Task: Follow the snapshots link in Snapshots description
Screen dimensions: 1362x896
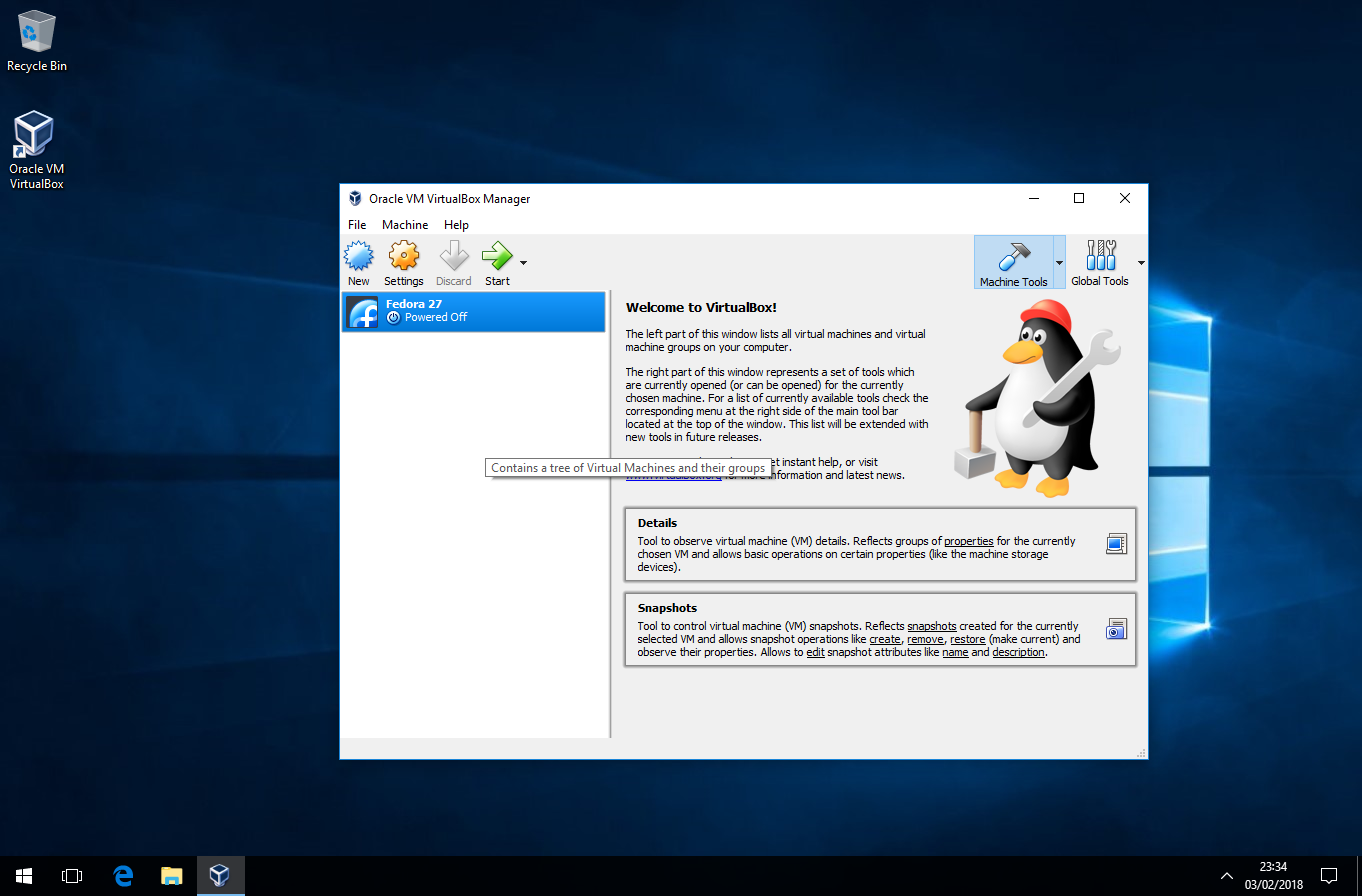Action: pos(932,626)
